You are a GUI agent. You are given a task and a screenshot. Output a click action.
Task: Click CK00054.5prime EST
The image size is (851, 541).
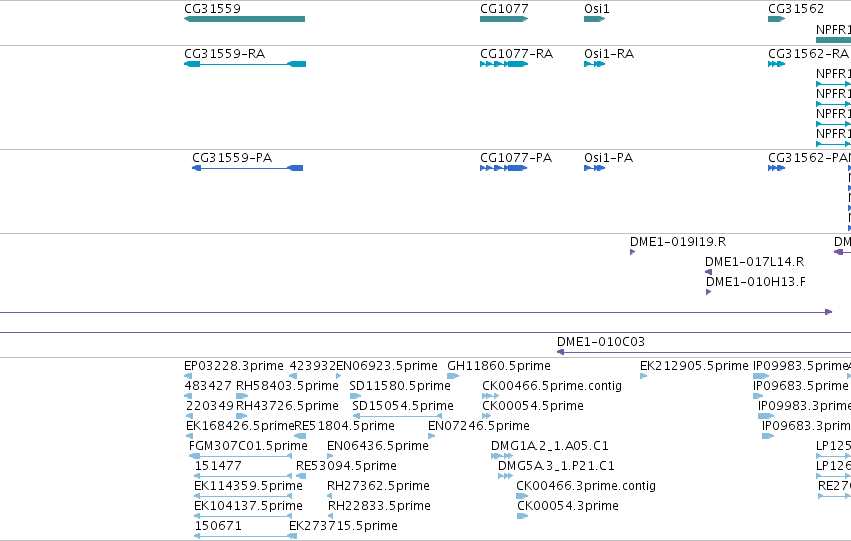486,416
